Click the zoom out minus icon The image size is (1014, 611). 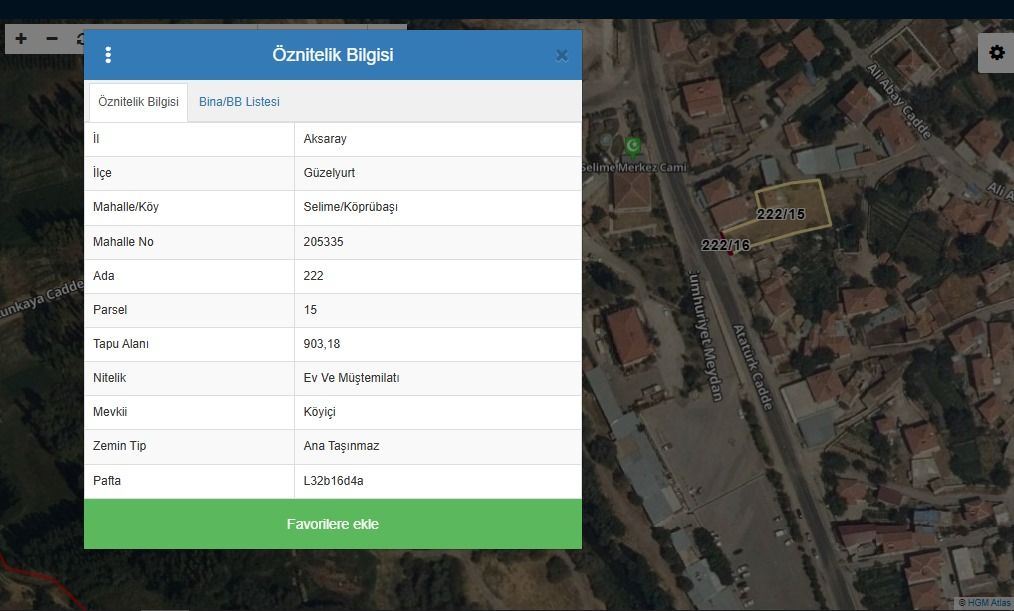(53, 39)
